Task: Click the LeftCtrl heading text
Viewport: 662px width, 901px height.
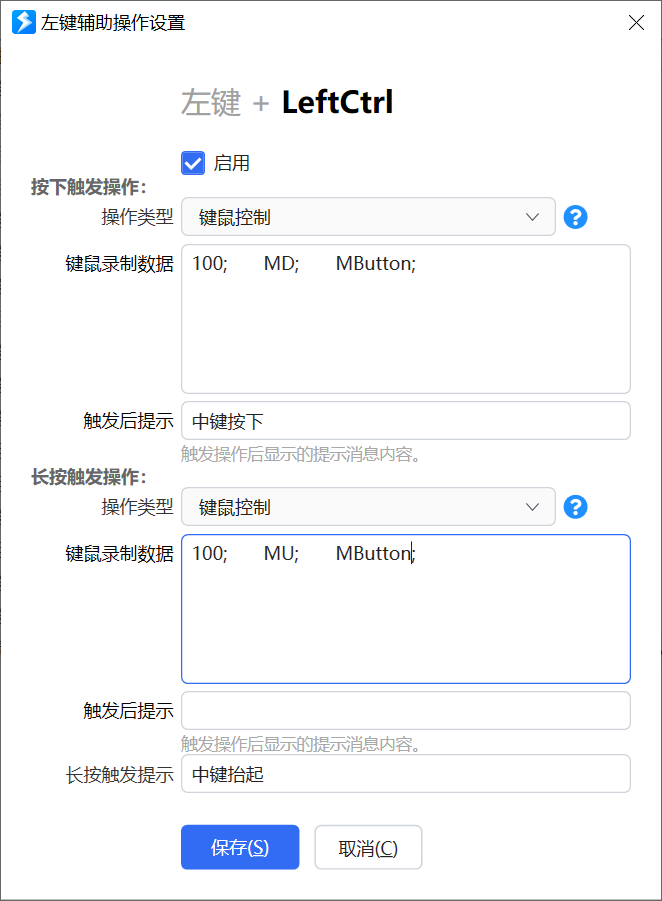Action: click(x=337, y=101)
